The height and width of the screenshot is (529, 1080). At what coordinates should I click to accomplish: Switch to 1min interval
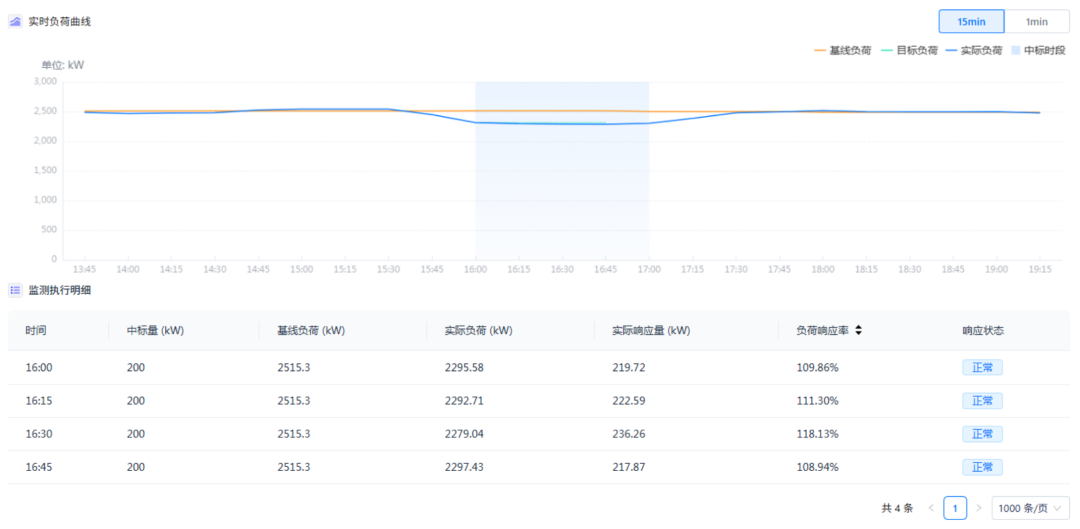[1037, 21]
